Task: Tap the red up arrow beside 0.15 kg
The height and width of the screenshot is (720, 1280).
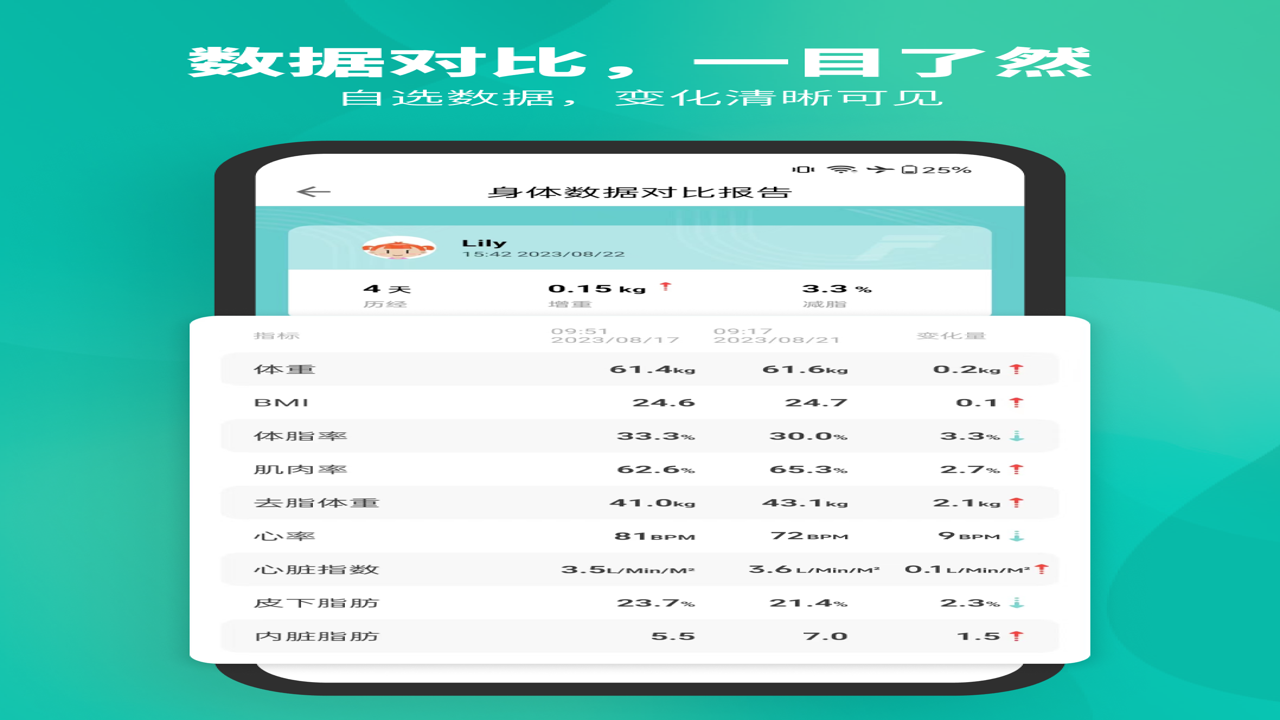Action: click(666, 287)
